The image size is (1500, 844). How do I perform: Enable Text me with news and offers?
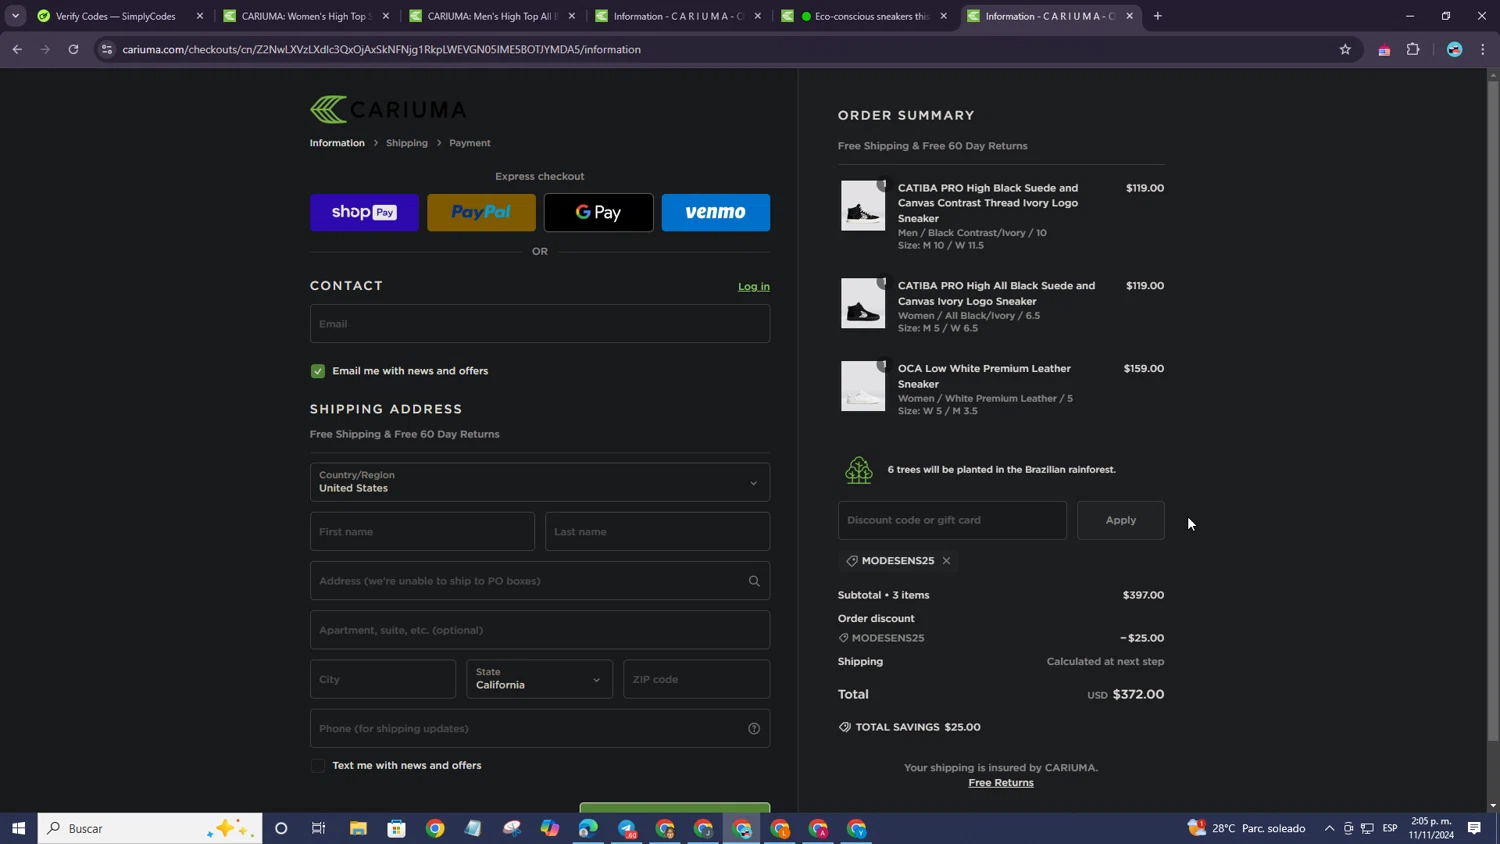coord(318,766)
